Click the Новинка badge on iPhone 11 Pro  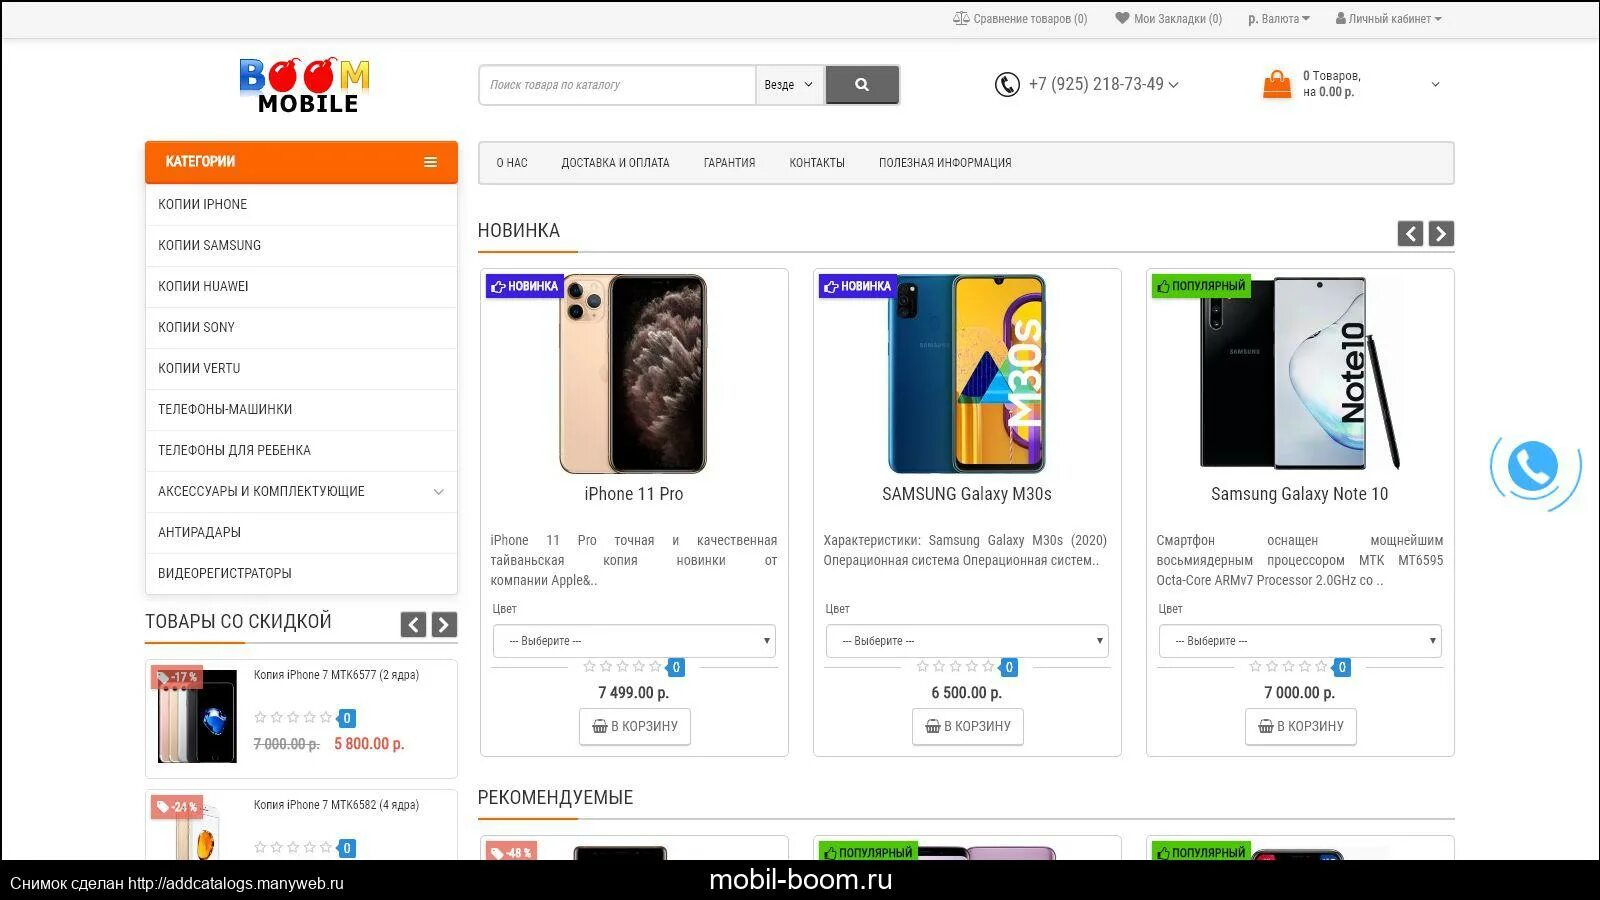[524, 286]
